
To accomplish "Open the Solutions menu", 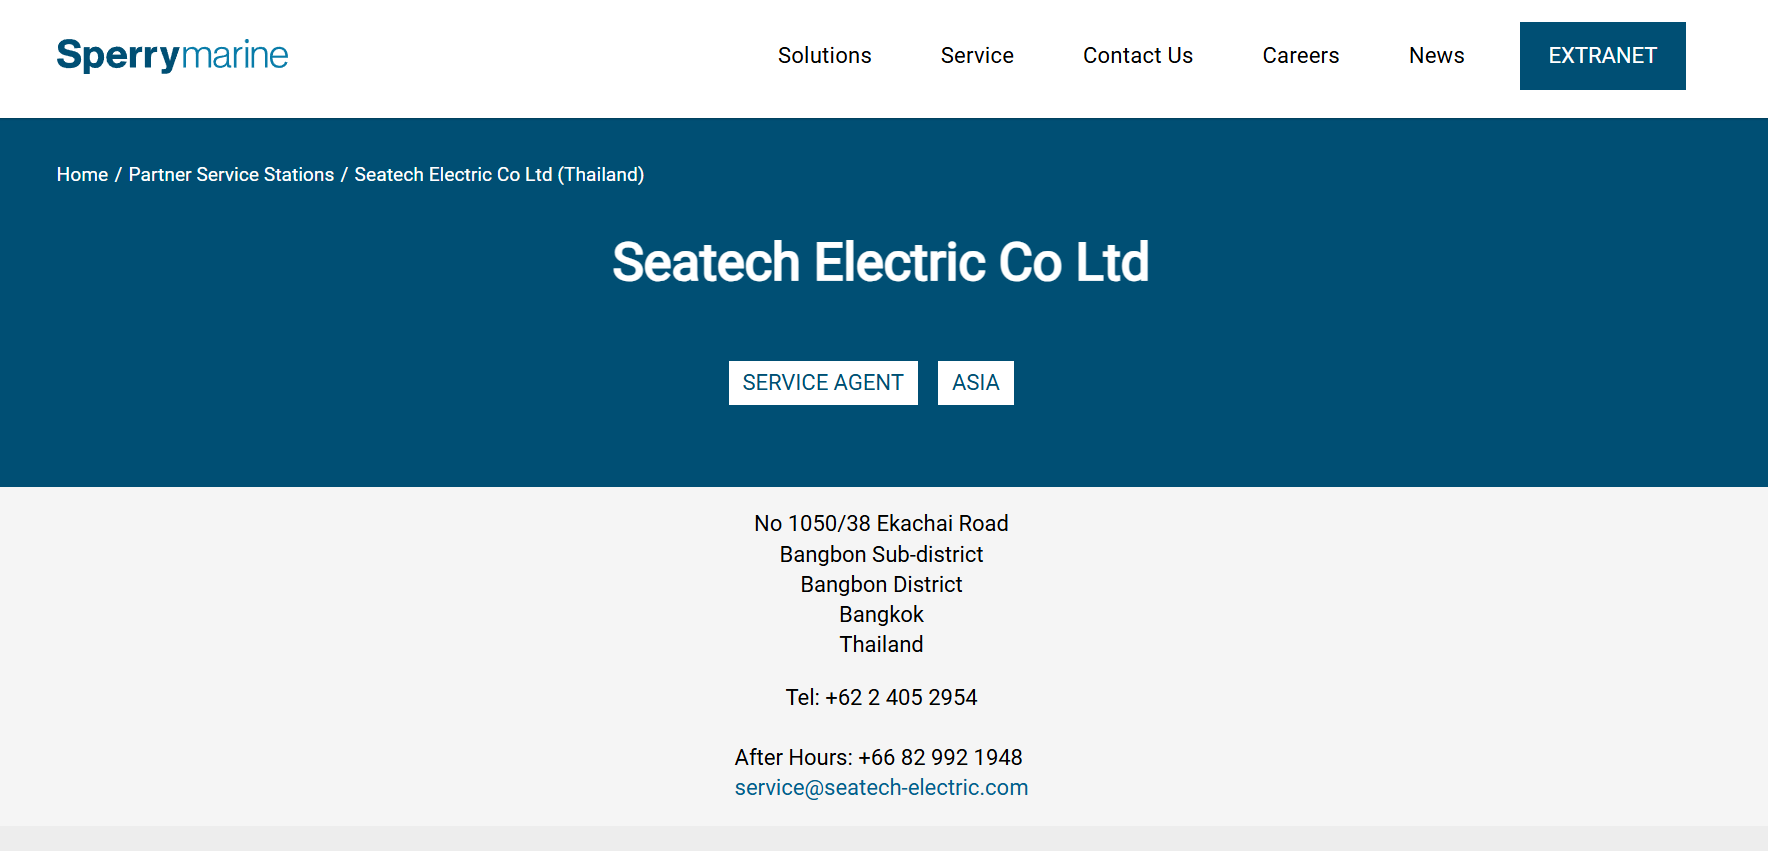I will click(x=824, y=56).
